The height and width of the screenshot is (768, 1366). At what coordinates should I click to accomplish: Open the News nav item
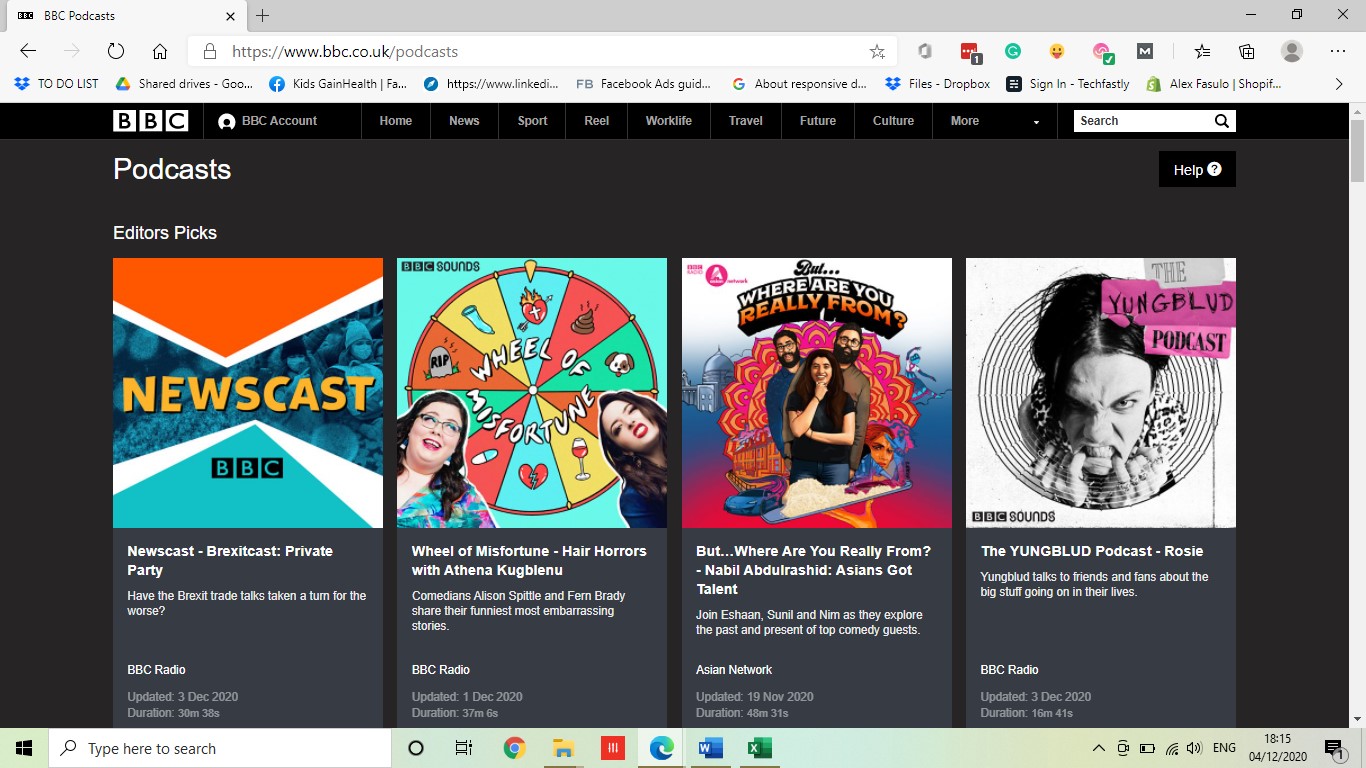(x=464, y=121)
